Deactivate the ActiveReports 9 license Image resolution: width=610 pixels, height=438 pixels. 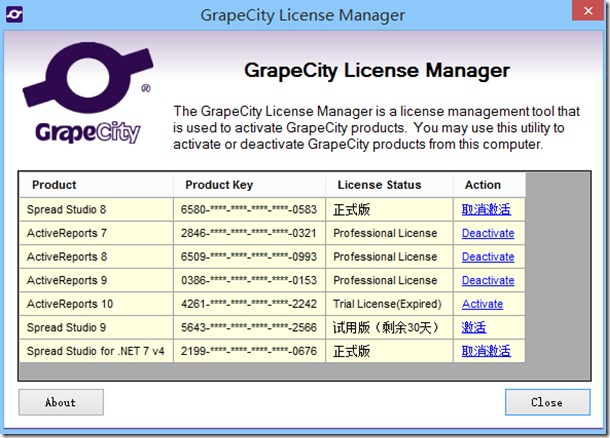click(488, 280)
